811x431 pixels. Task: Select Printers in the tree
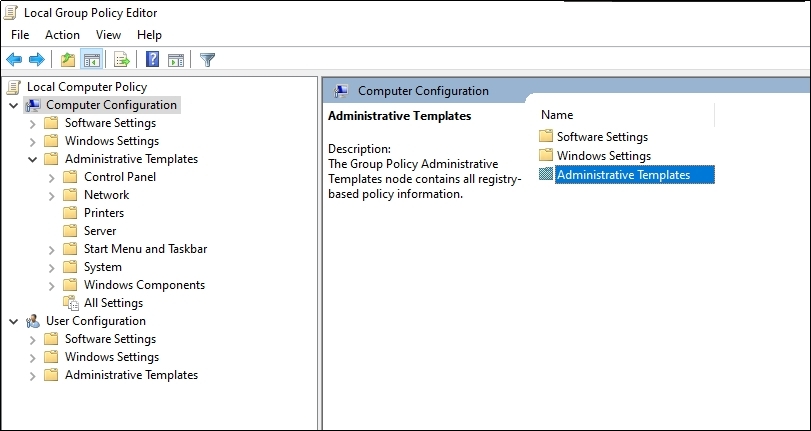pyautogui.click(x=104, y=213)
